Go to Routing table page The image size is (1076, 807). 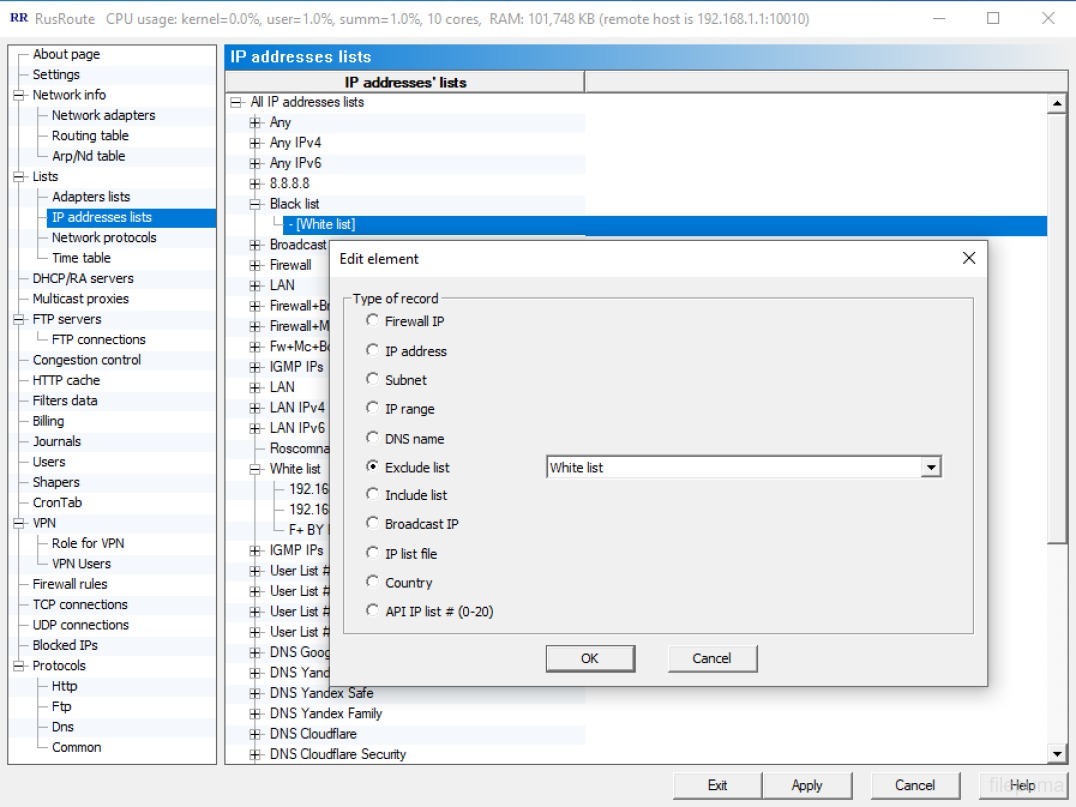(90, 136)
